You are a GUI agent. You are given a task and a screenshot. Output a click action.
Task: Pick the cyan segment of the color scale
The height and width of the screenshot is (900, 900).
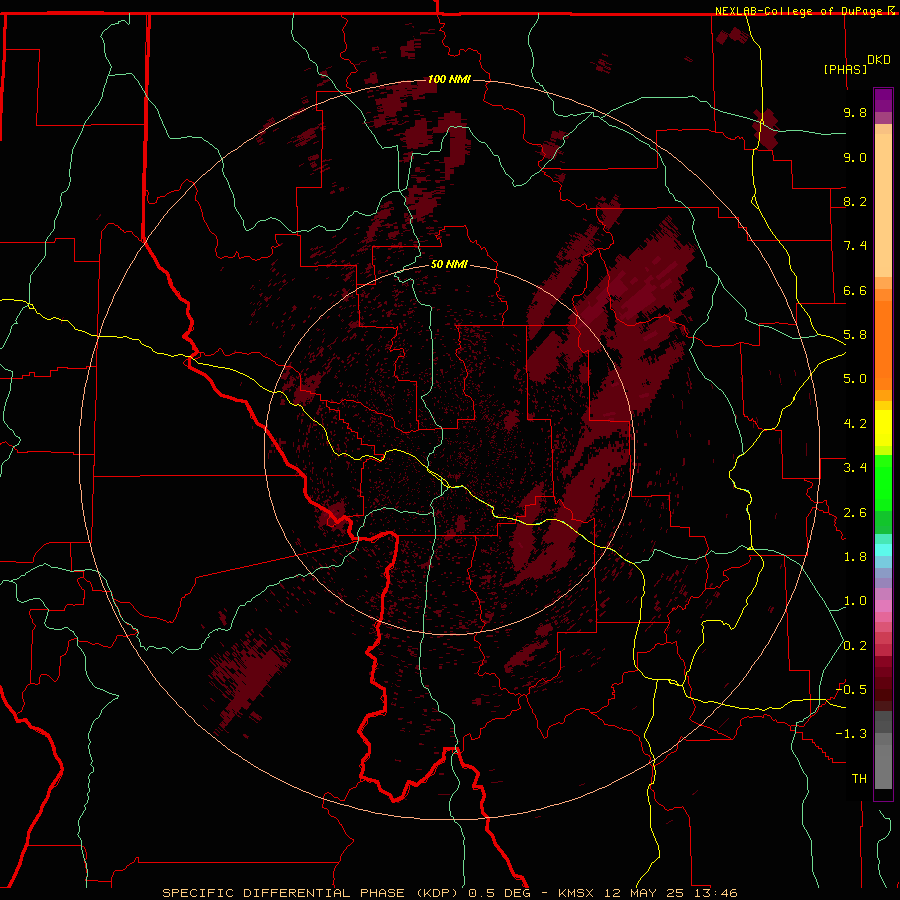(883, 550)
